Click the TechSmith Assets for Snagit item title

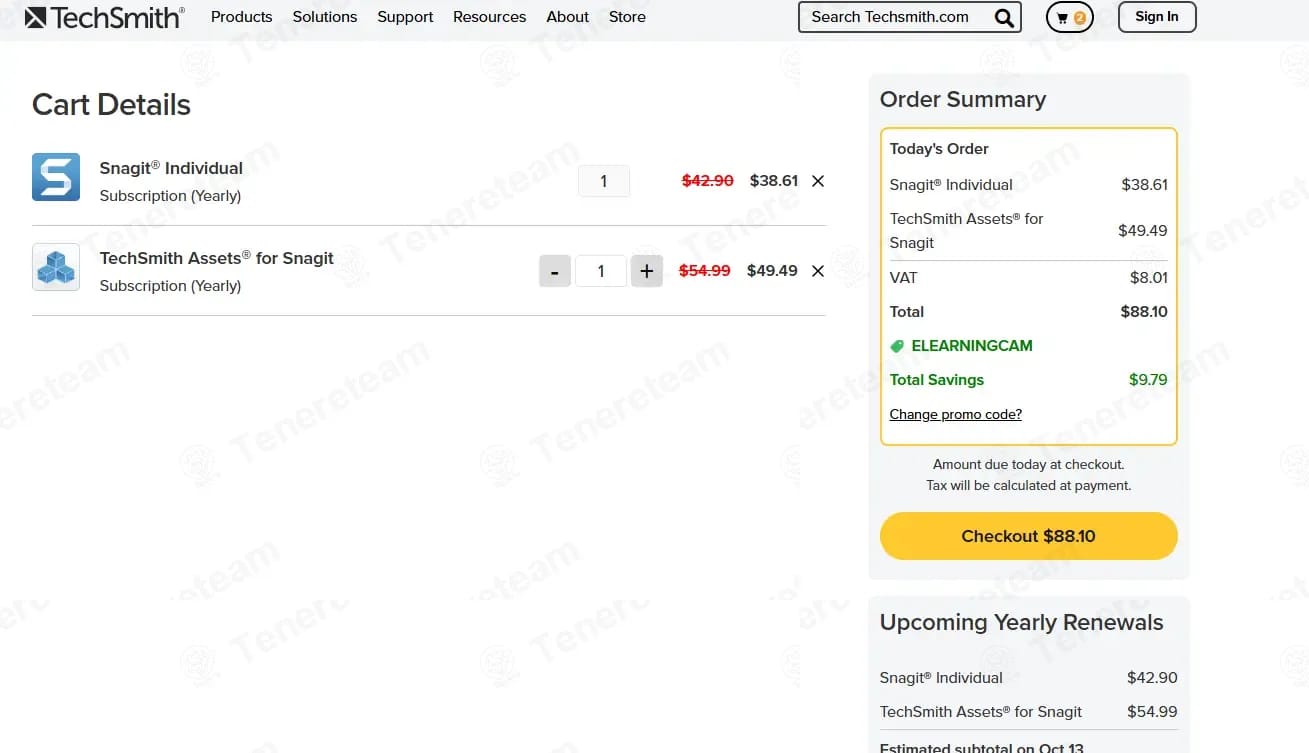pyautogui.click(x=217, y=258)
